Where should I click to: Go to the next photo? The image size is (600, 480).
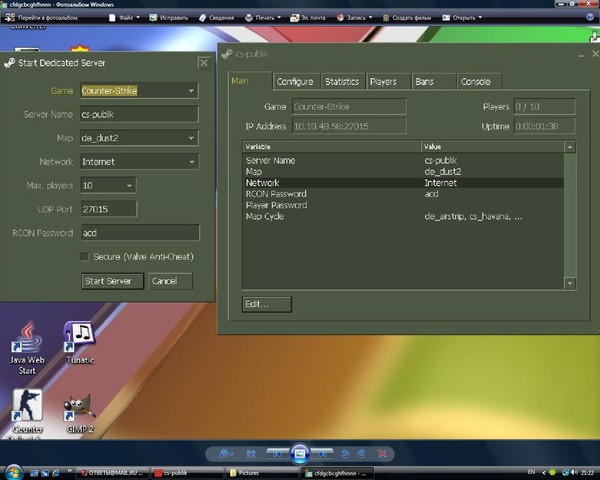coord(322,454)
